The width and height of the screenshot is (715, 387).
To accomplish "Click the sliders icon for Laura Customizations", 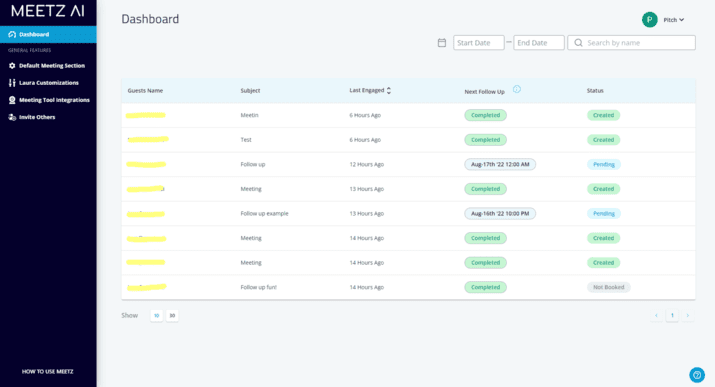I will pos(12,83).
